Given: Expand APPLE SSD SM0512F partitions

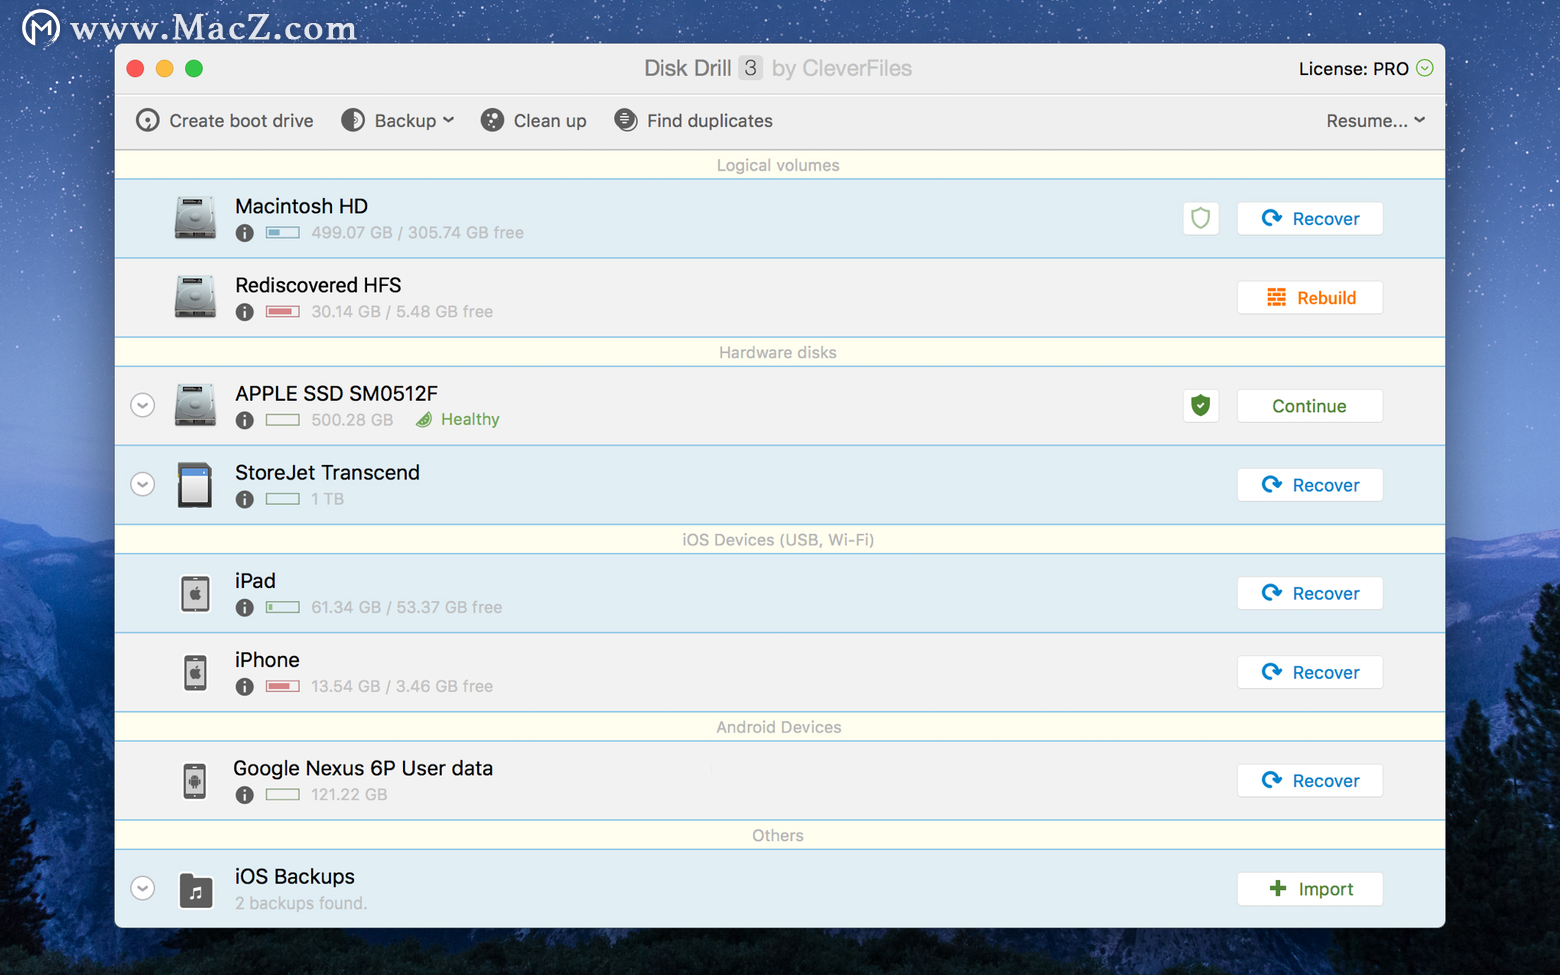Looking at the screenshot, I should (x=143, y=405).
